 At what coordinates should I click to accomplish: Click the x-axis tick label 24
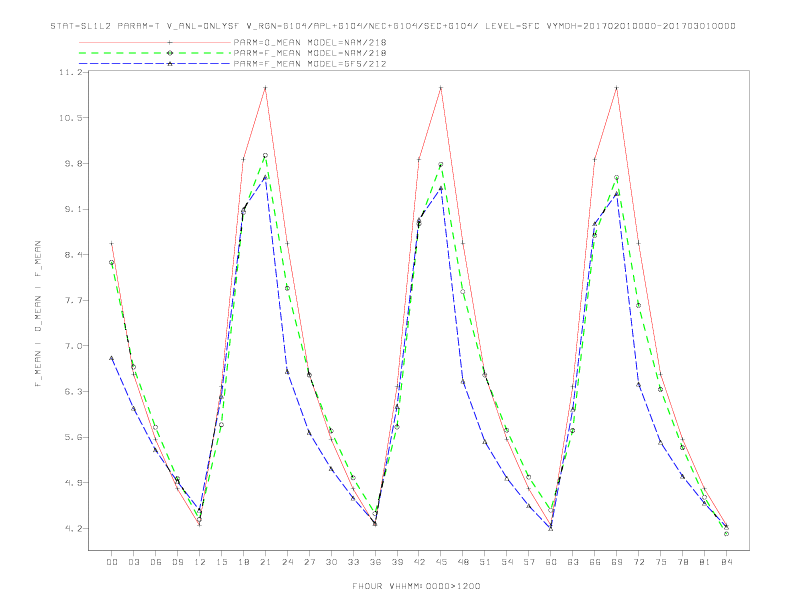pos(287,562)
